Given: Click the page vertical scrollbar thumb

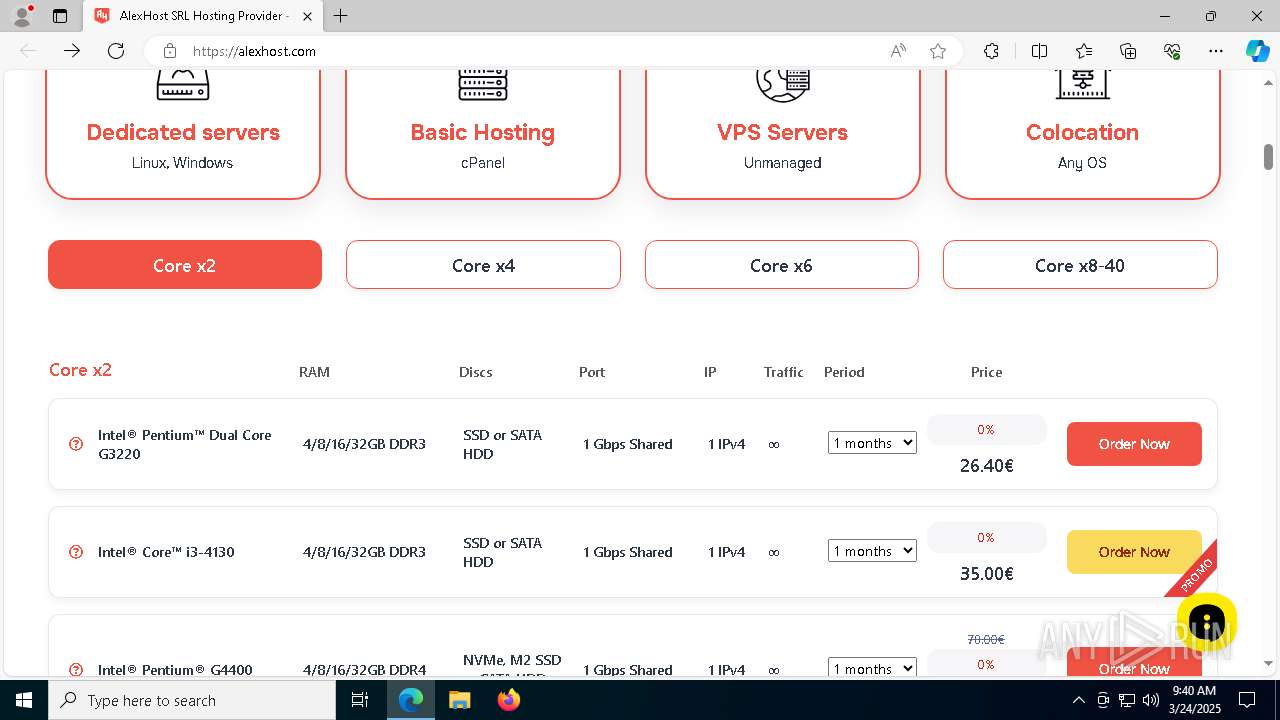Looking at the screenshot, I should (x=1268, y=157).
